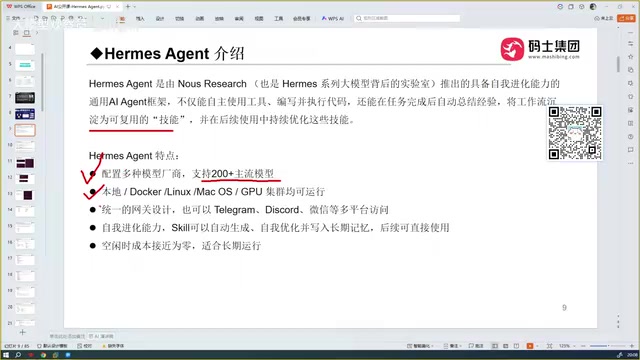The image size is (640, 360).
Task: Open Chrome from the taskbar
Action: coord(43,355)
